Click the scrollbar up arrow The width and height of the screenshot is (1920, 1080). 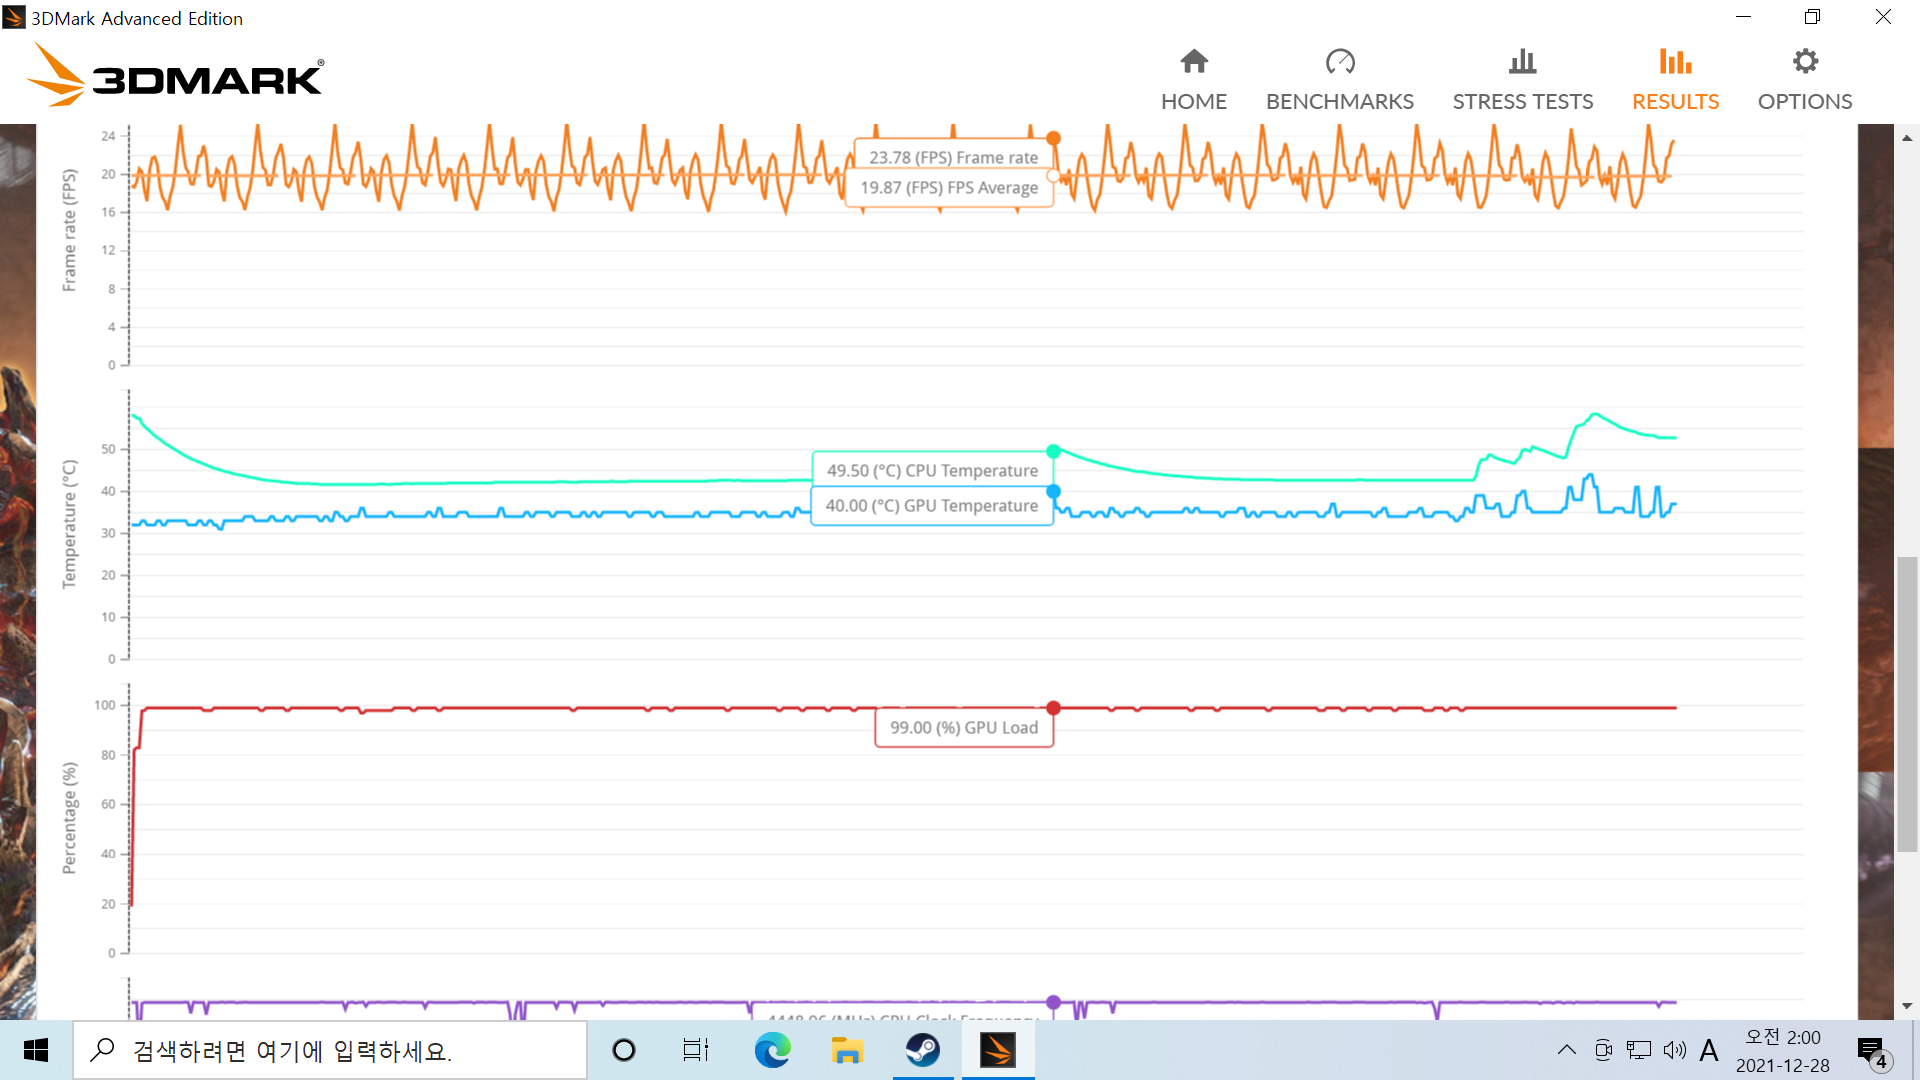pos(1907,138)
